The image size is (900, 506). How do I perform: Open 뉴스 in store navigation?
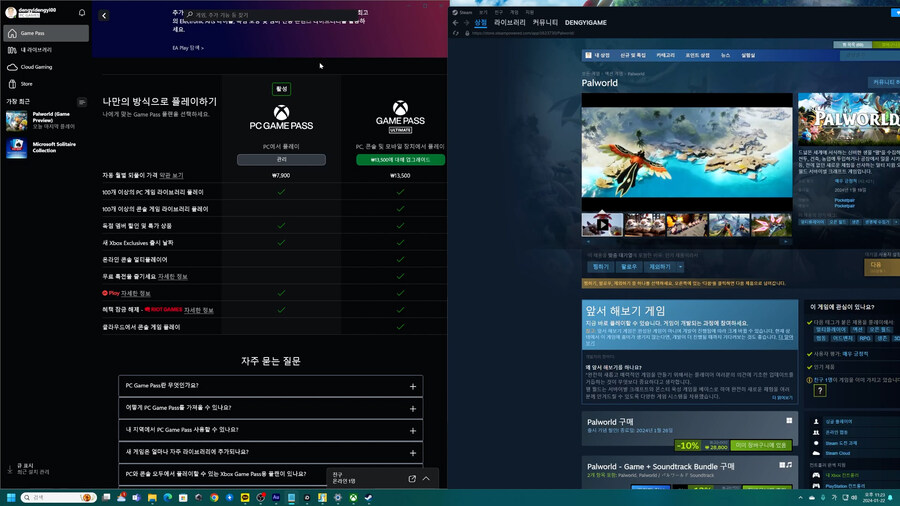tap(726, 56)
